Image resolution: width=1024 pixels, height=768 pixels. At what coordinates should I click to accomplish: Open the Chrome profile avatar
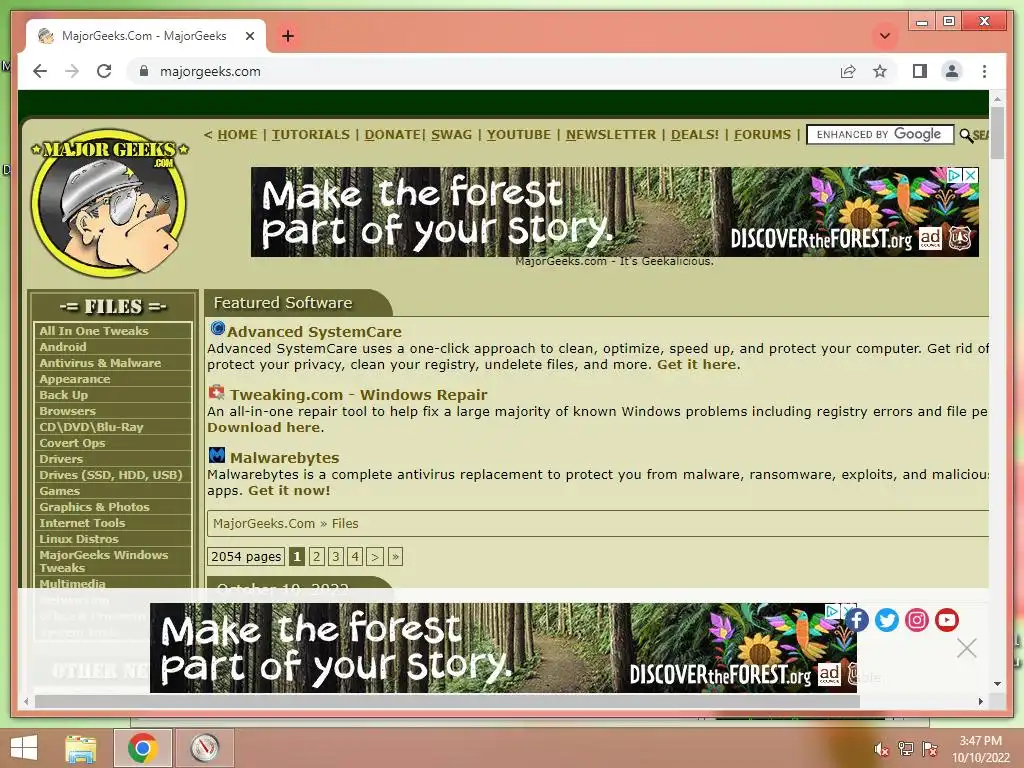point(952,71)
